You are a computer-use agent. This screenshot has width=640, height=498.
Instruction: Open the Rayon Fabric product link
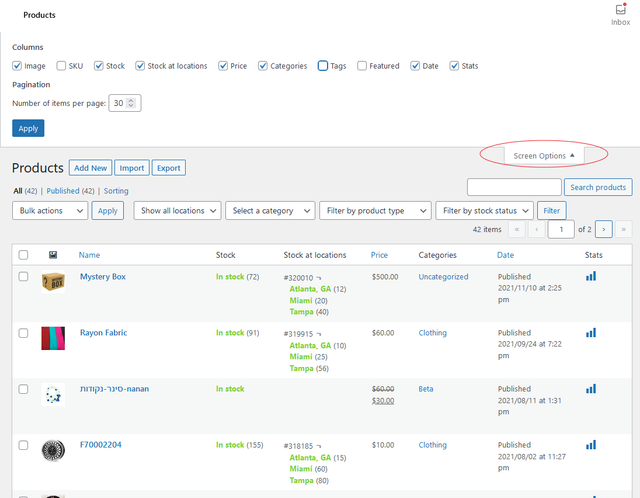click(103, 333)
